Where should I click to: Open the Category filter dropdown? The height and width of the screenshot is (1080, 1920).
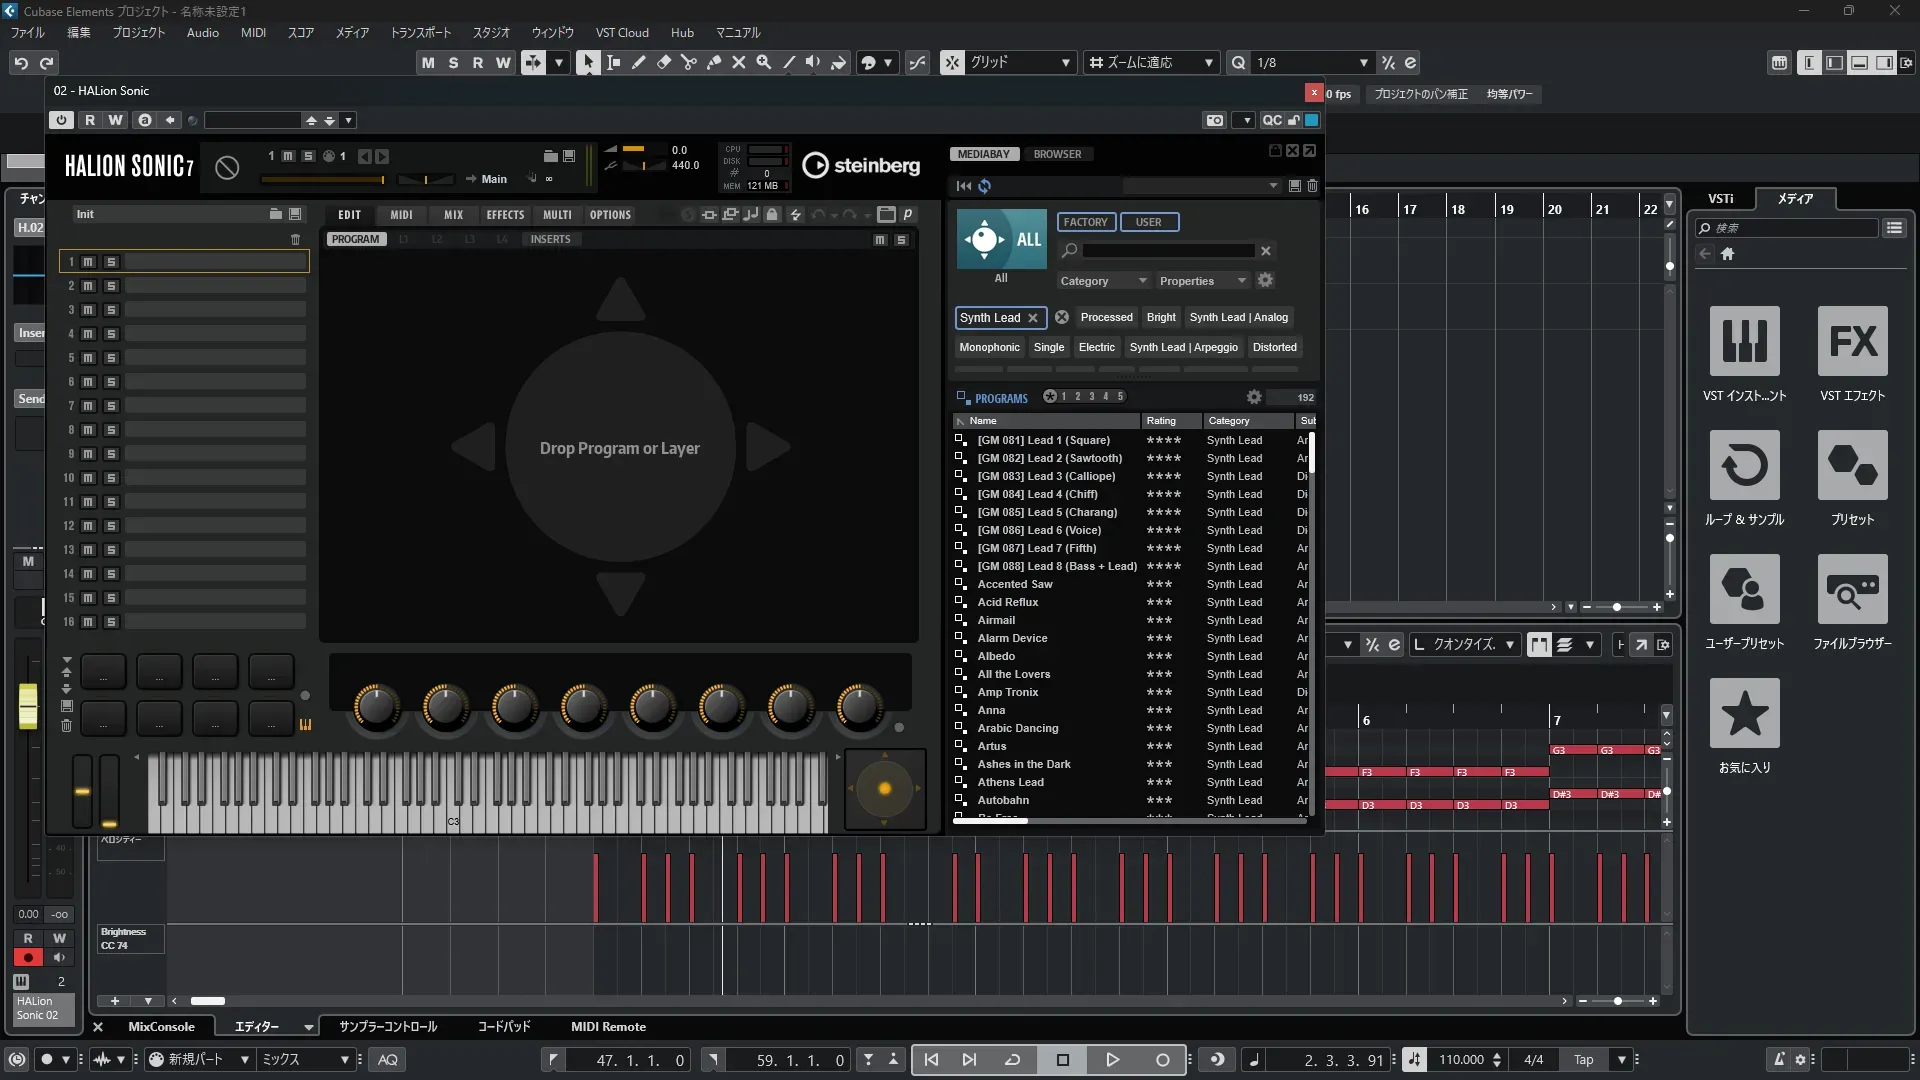click(x=1102, y=281)
